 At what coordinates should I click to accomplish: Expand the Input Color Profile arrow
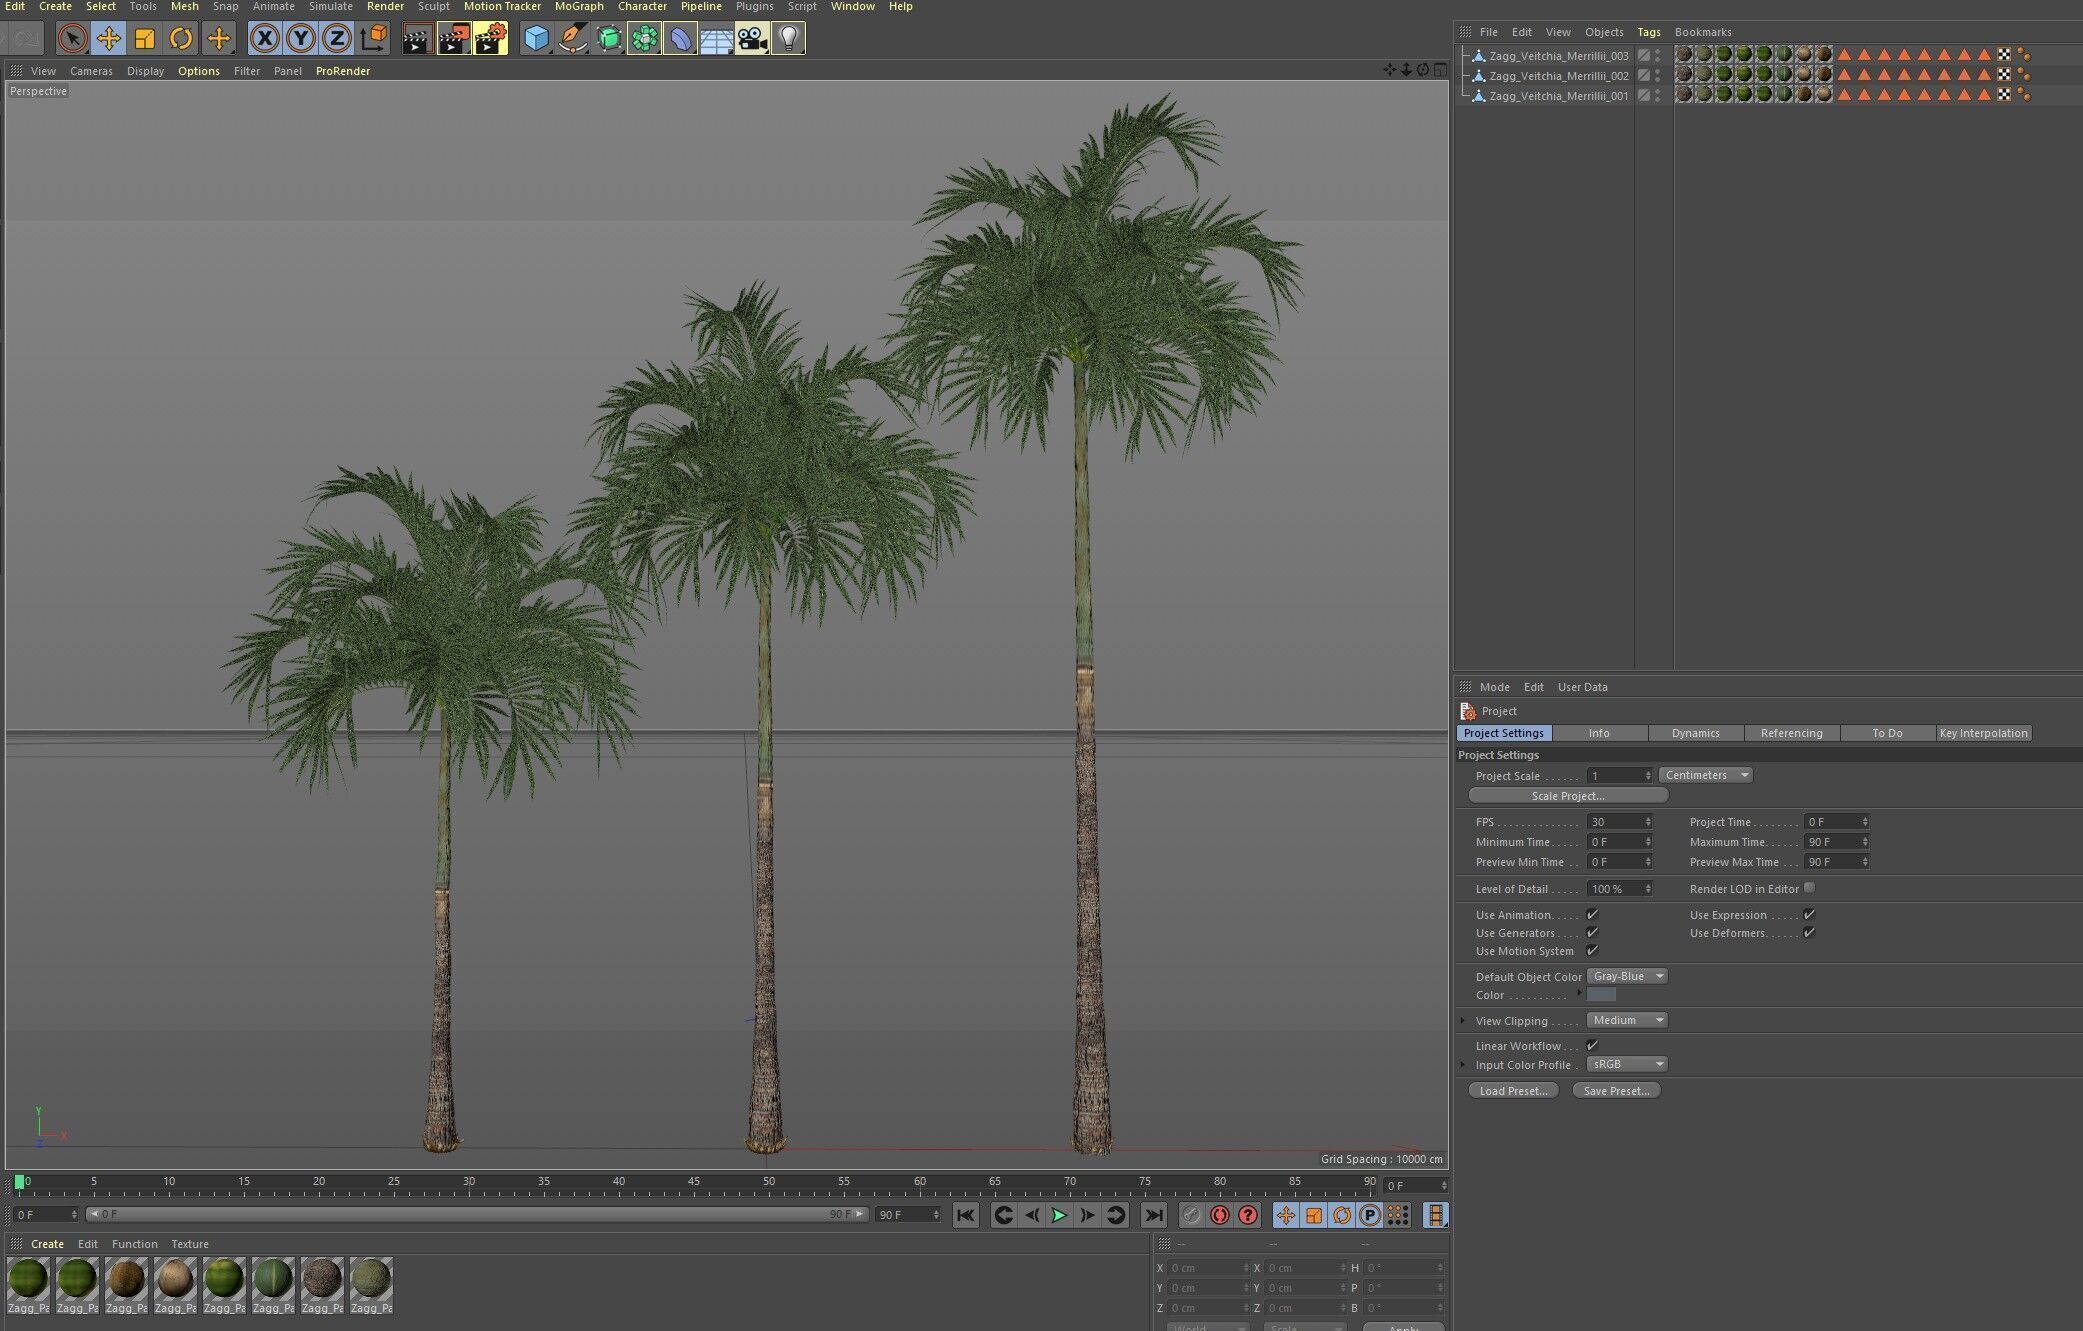pyautogui.click(x=1463, y=1064)
